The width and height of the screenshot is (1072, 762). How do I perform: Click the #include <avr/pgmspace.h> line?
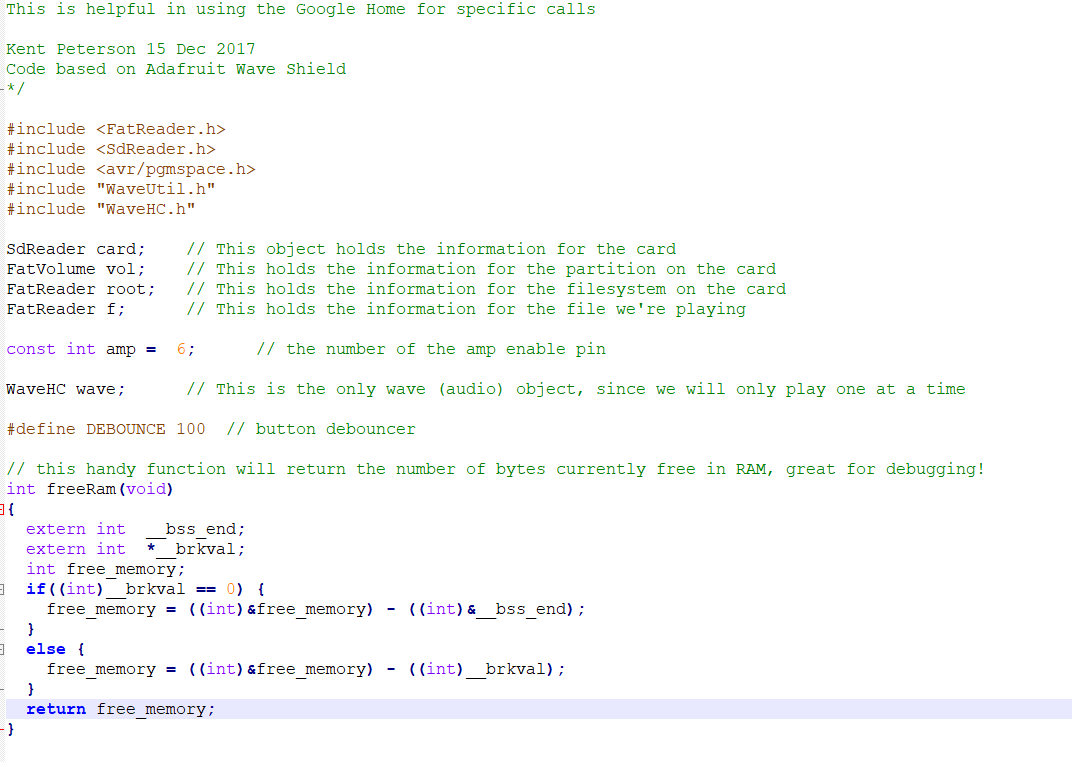click(130, 168)
